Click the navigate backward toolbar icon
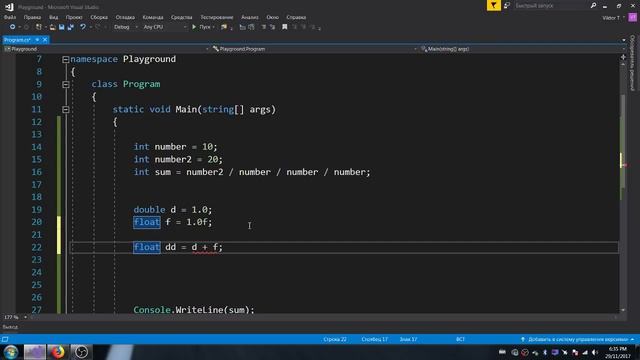The width and height of the screenshot is (640, 360). pyautogui.click(x=13, y=27)
